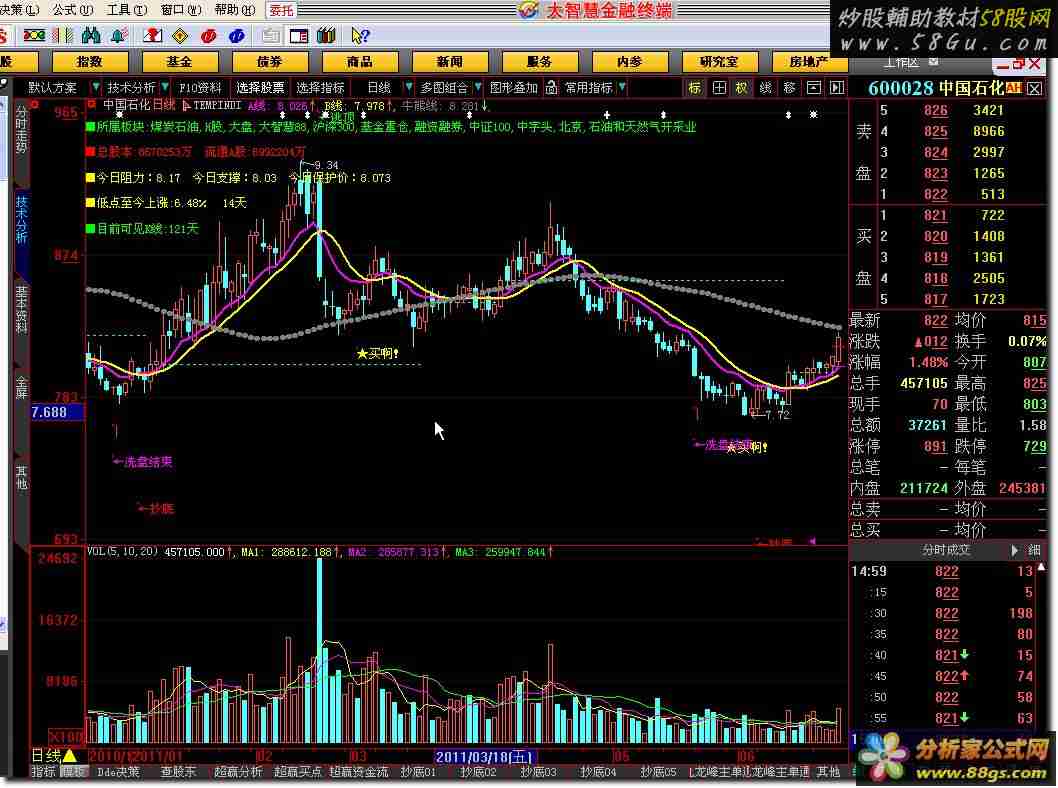Toggle the 细 detail button in trades panel
1058x788 pixels.
1034,551
